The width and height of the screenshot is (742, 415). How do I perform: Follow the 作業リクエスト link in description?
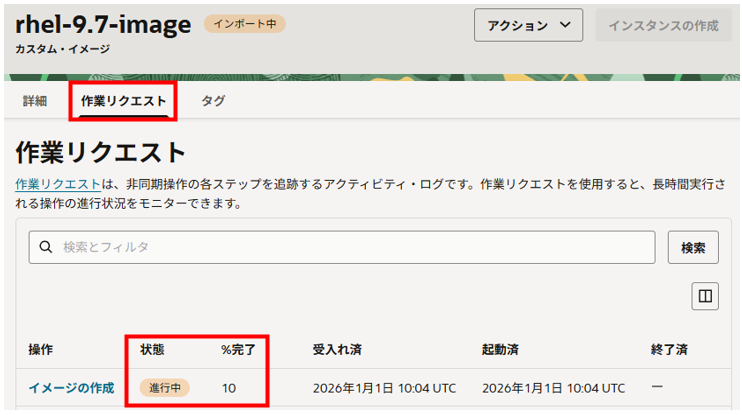pyautogui.click(x=58, y=184)
